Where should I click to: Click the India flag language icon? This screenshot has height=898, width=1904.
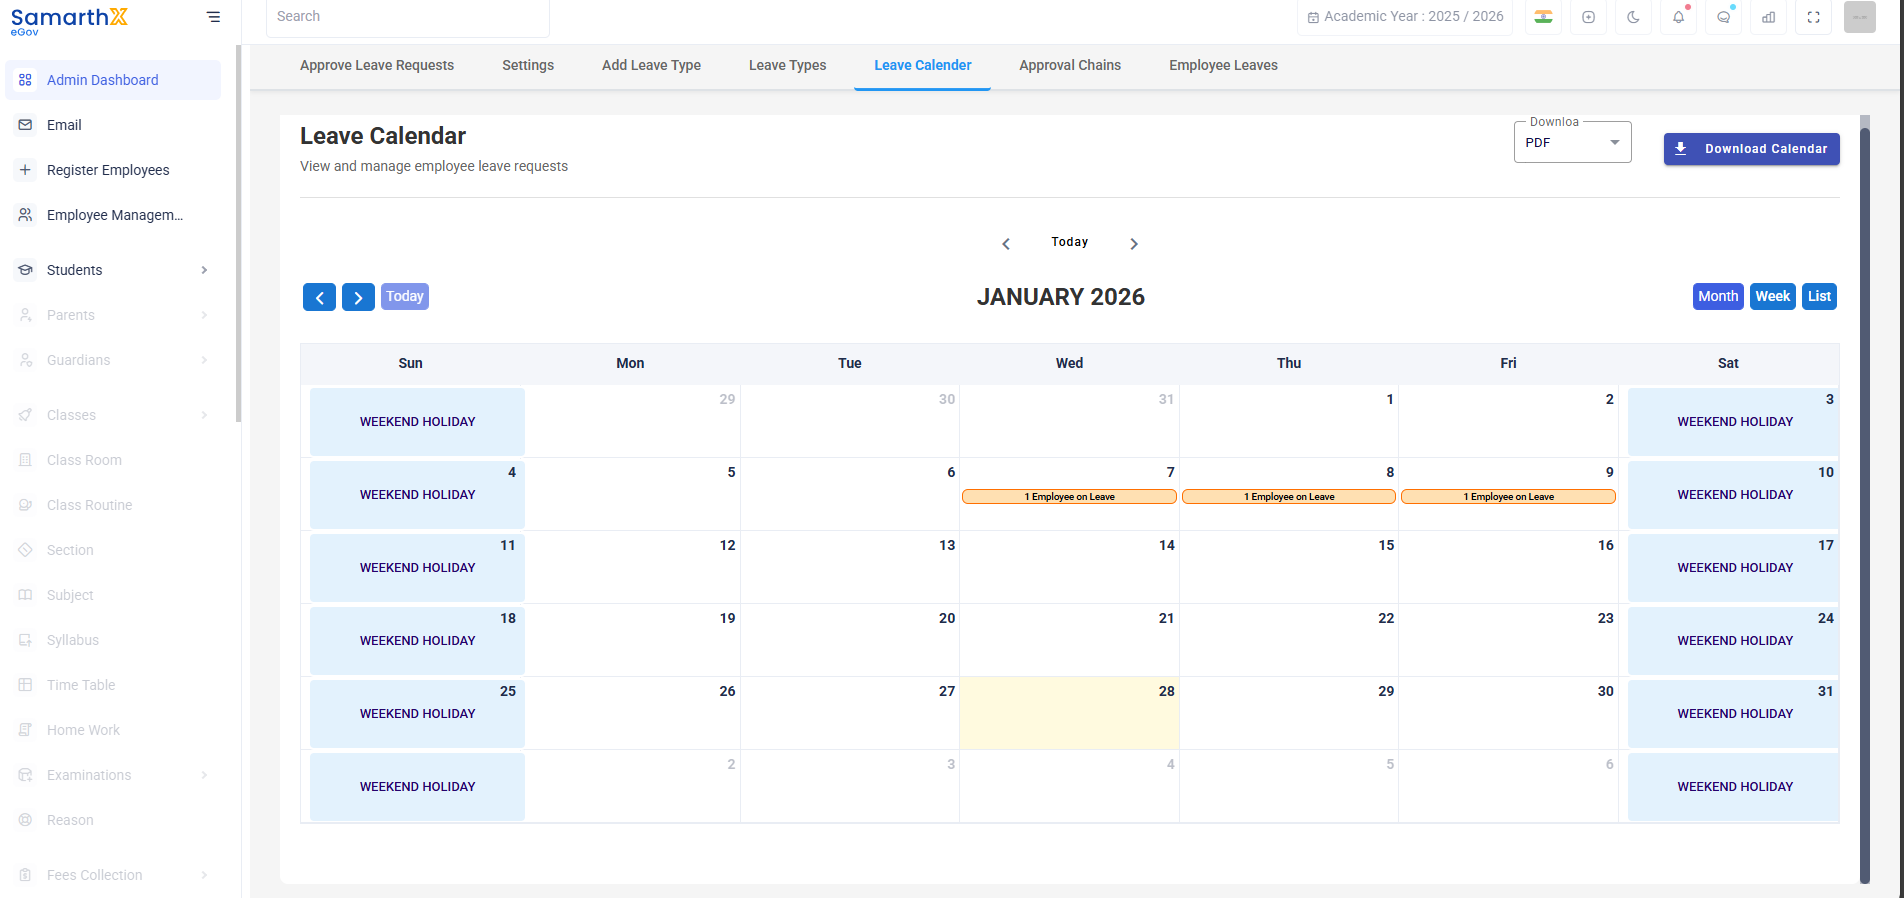(1543, 17)
